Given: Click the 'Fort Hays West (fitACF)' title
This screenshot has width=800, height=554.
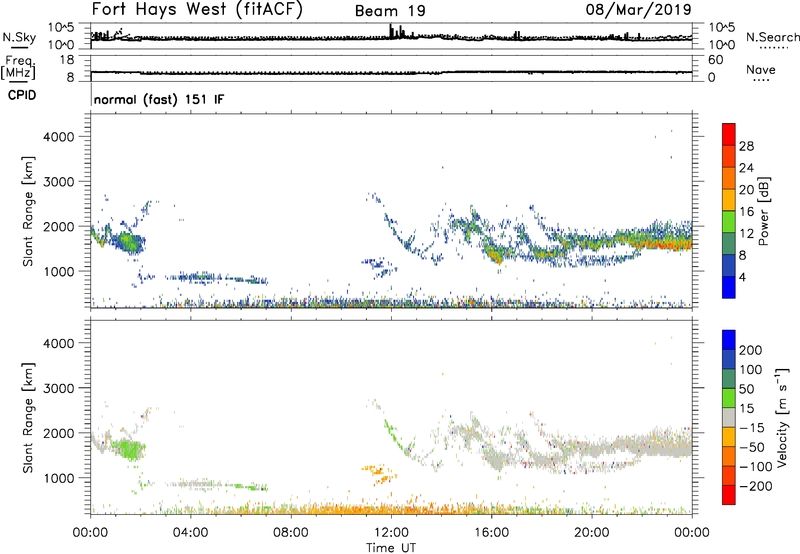Looking at the screenshot, I should [x=196, y=9].
